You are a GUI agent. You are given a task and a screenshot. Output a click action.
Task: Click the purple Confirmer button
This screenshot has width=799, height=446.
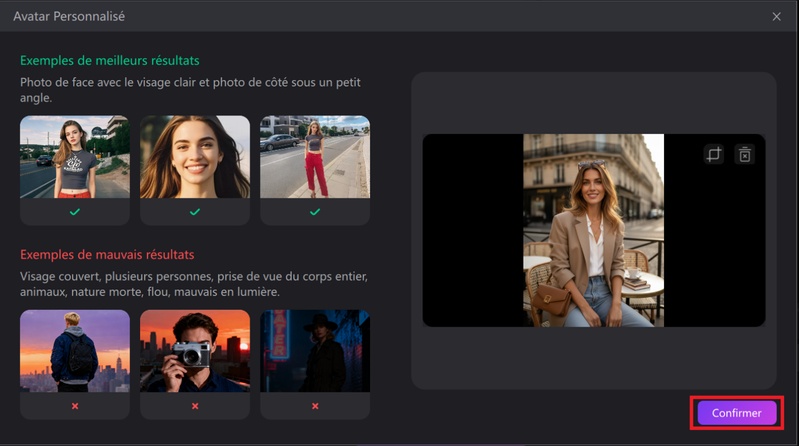(x=736, y=413)
